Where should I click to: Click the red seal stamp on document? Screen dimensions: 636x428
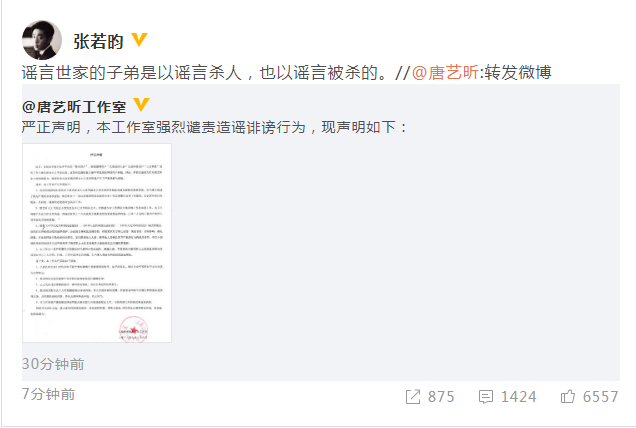[x=133, y=329]
